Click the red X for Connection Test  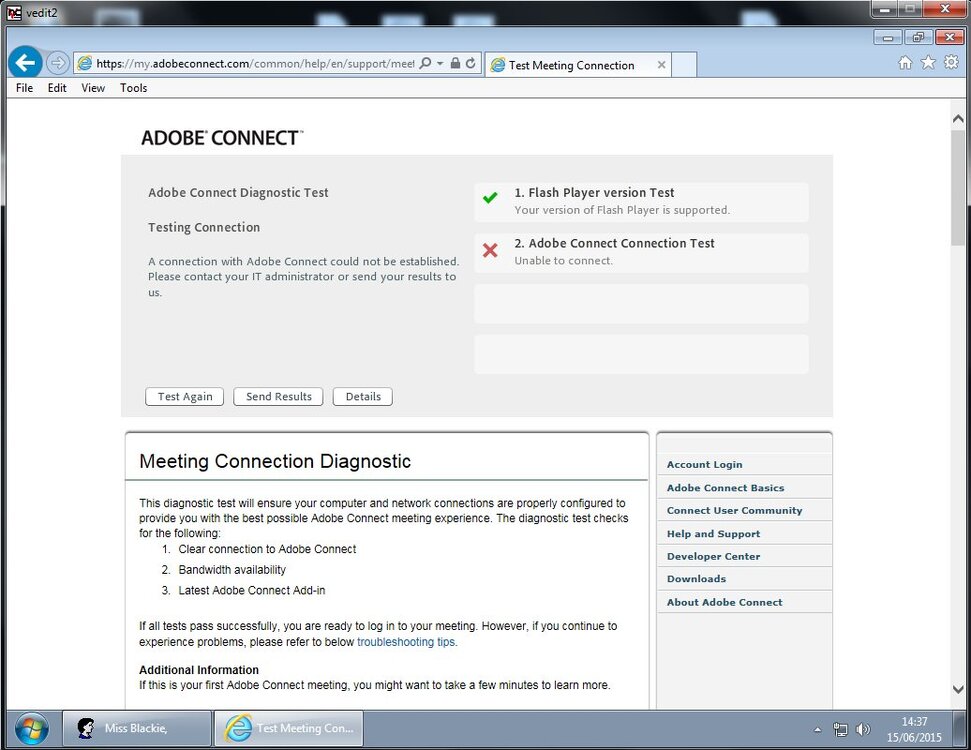coord(490,250)
